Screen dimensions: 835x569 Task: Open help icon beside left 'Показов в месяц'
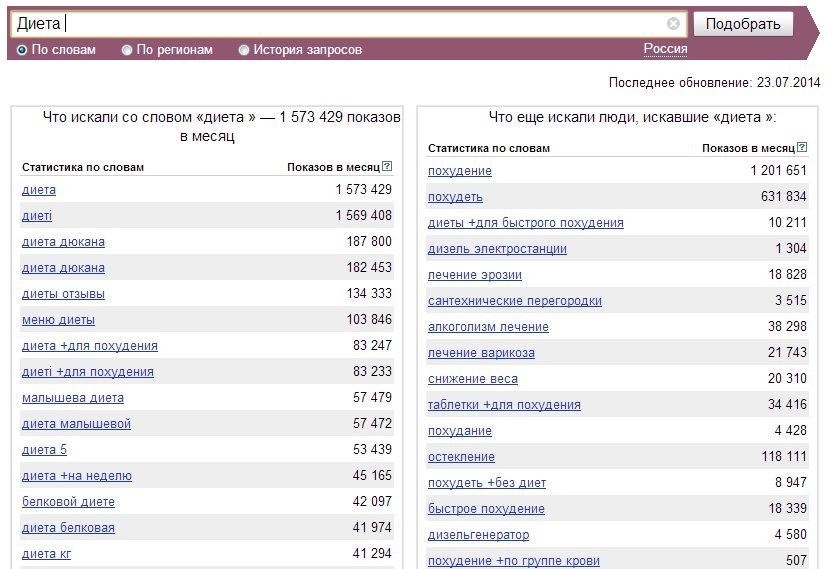tap(387, 166)
